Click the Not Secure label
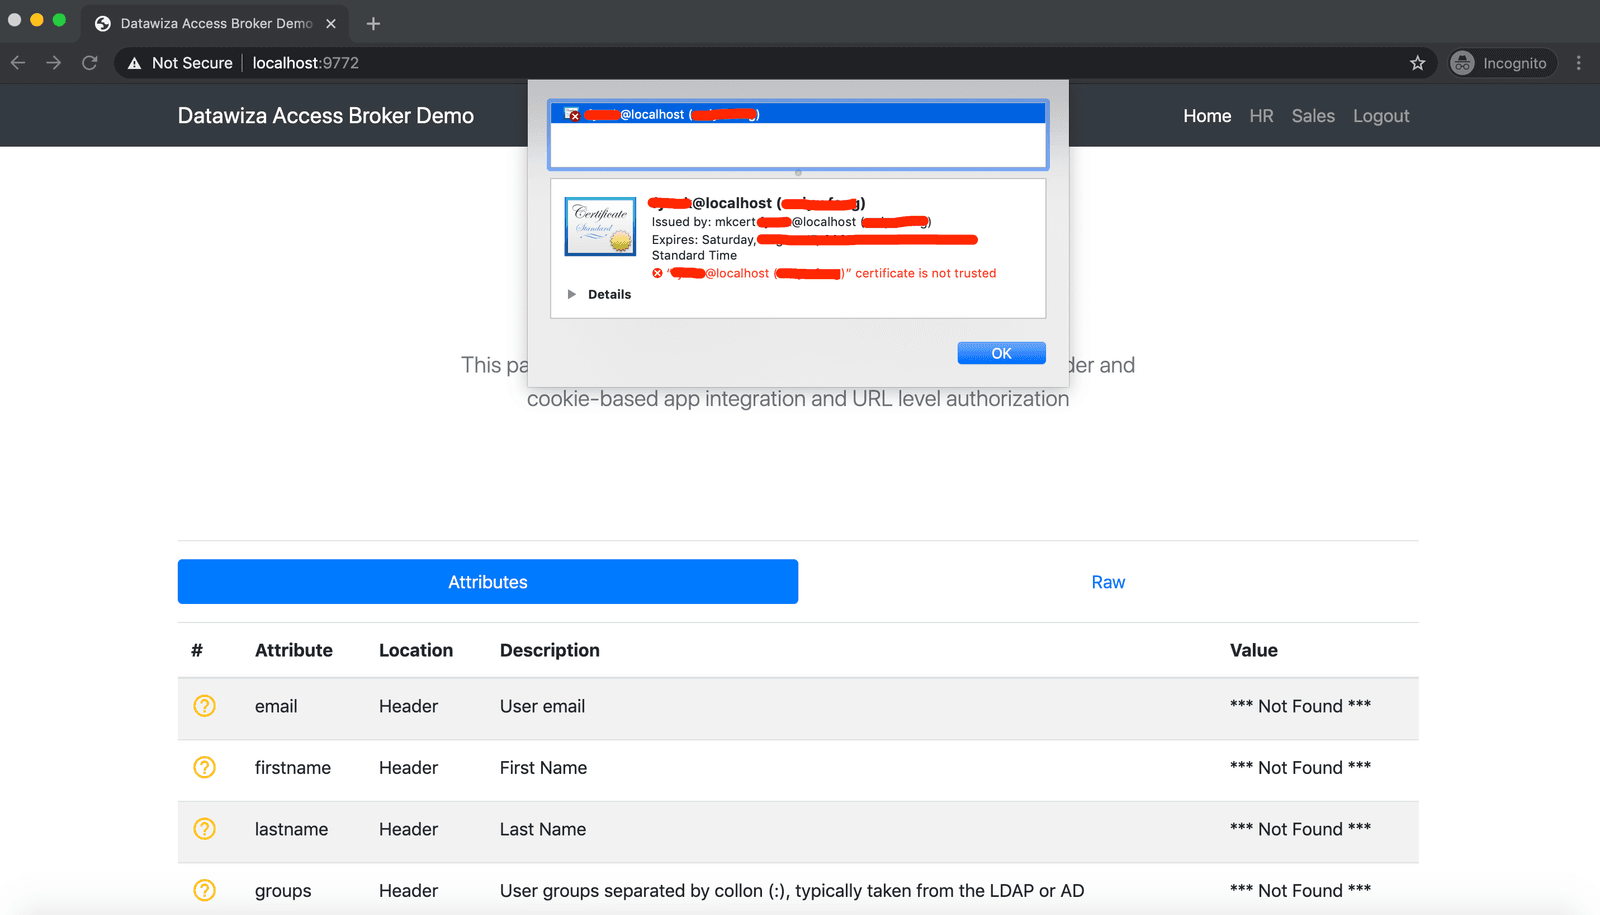1600x915 pixels. pyautogui.click(x=192, y=63)
